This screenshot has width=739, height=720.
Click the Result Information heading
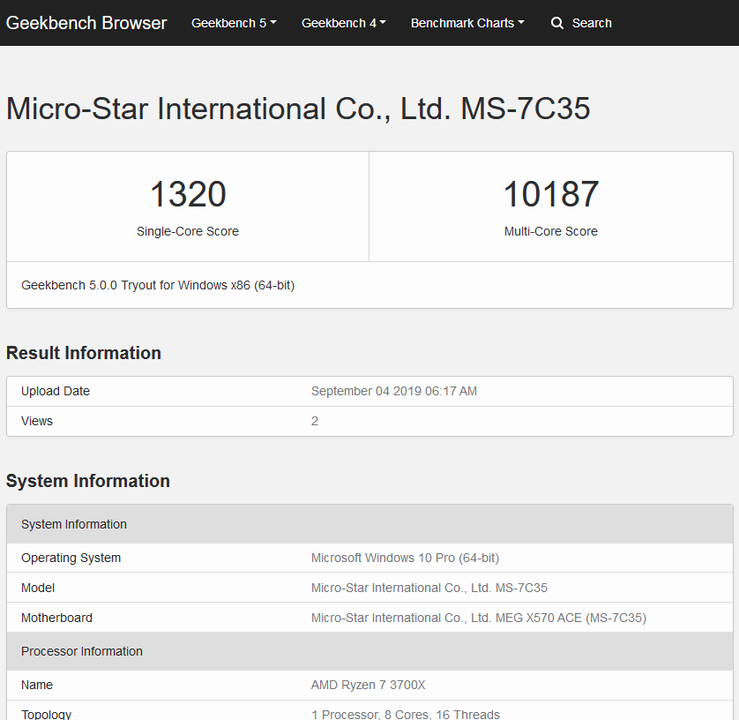(x=83, y=353)
